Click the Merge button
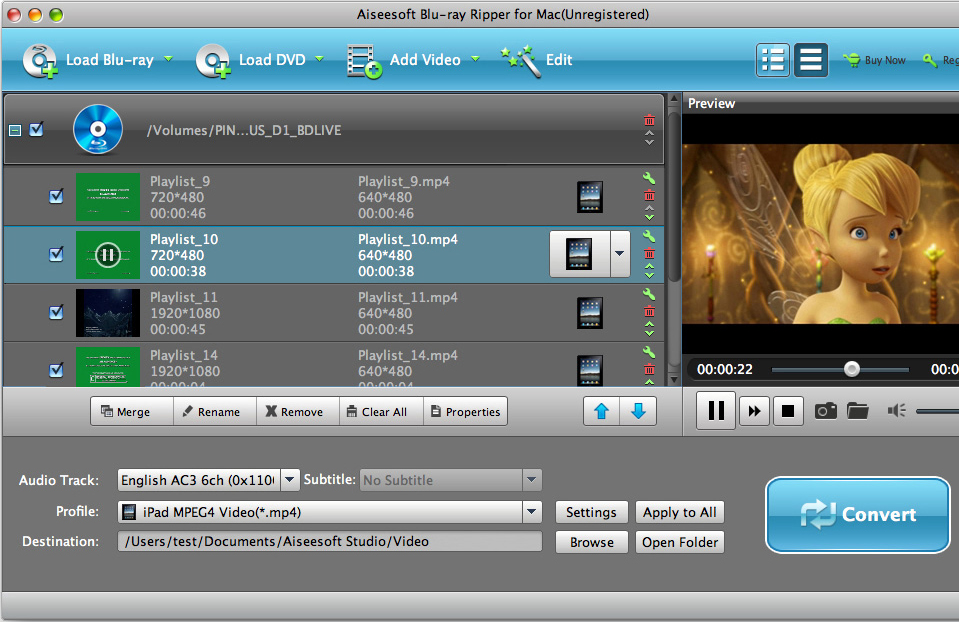This screenshot has height=622, width=959. pyautogui.click(x=132, y=412)
